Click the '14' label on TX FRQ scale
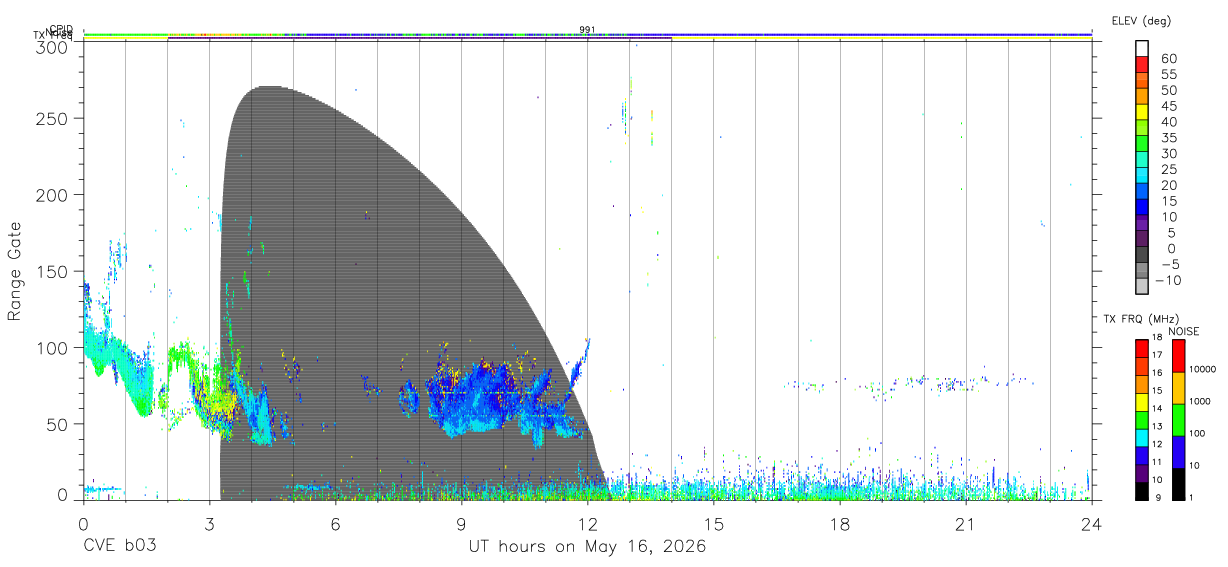This screenshot has height=567, width=1228. tap(1157, 408)
